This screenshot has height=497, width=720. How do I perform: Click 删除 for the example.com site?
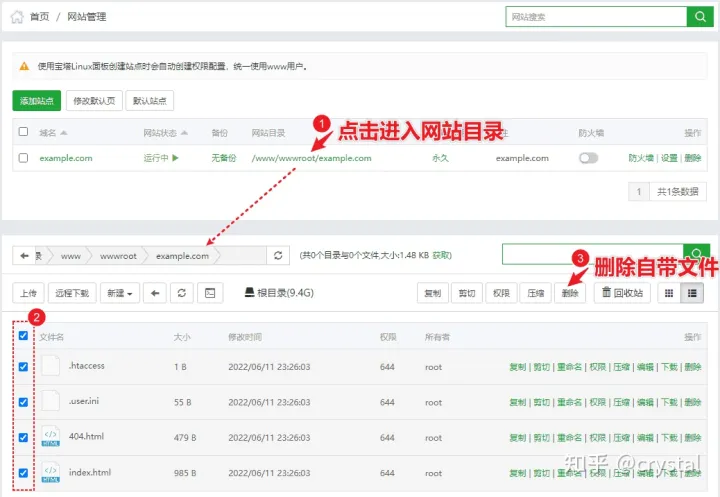(x=693, y=158)
